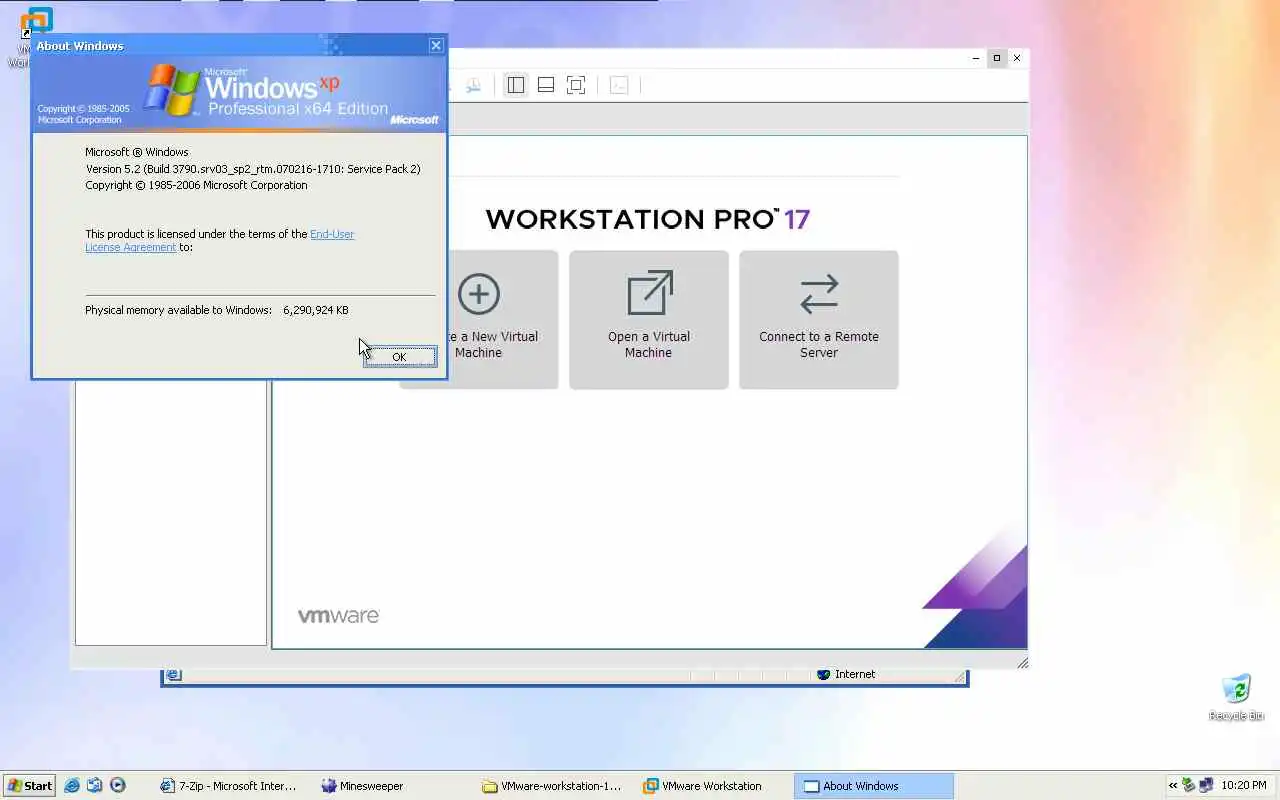The height and width of the screenshot is (800, 1280).
Task: Click the network connection tray icon
Action: tap(1206, 786)
